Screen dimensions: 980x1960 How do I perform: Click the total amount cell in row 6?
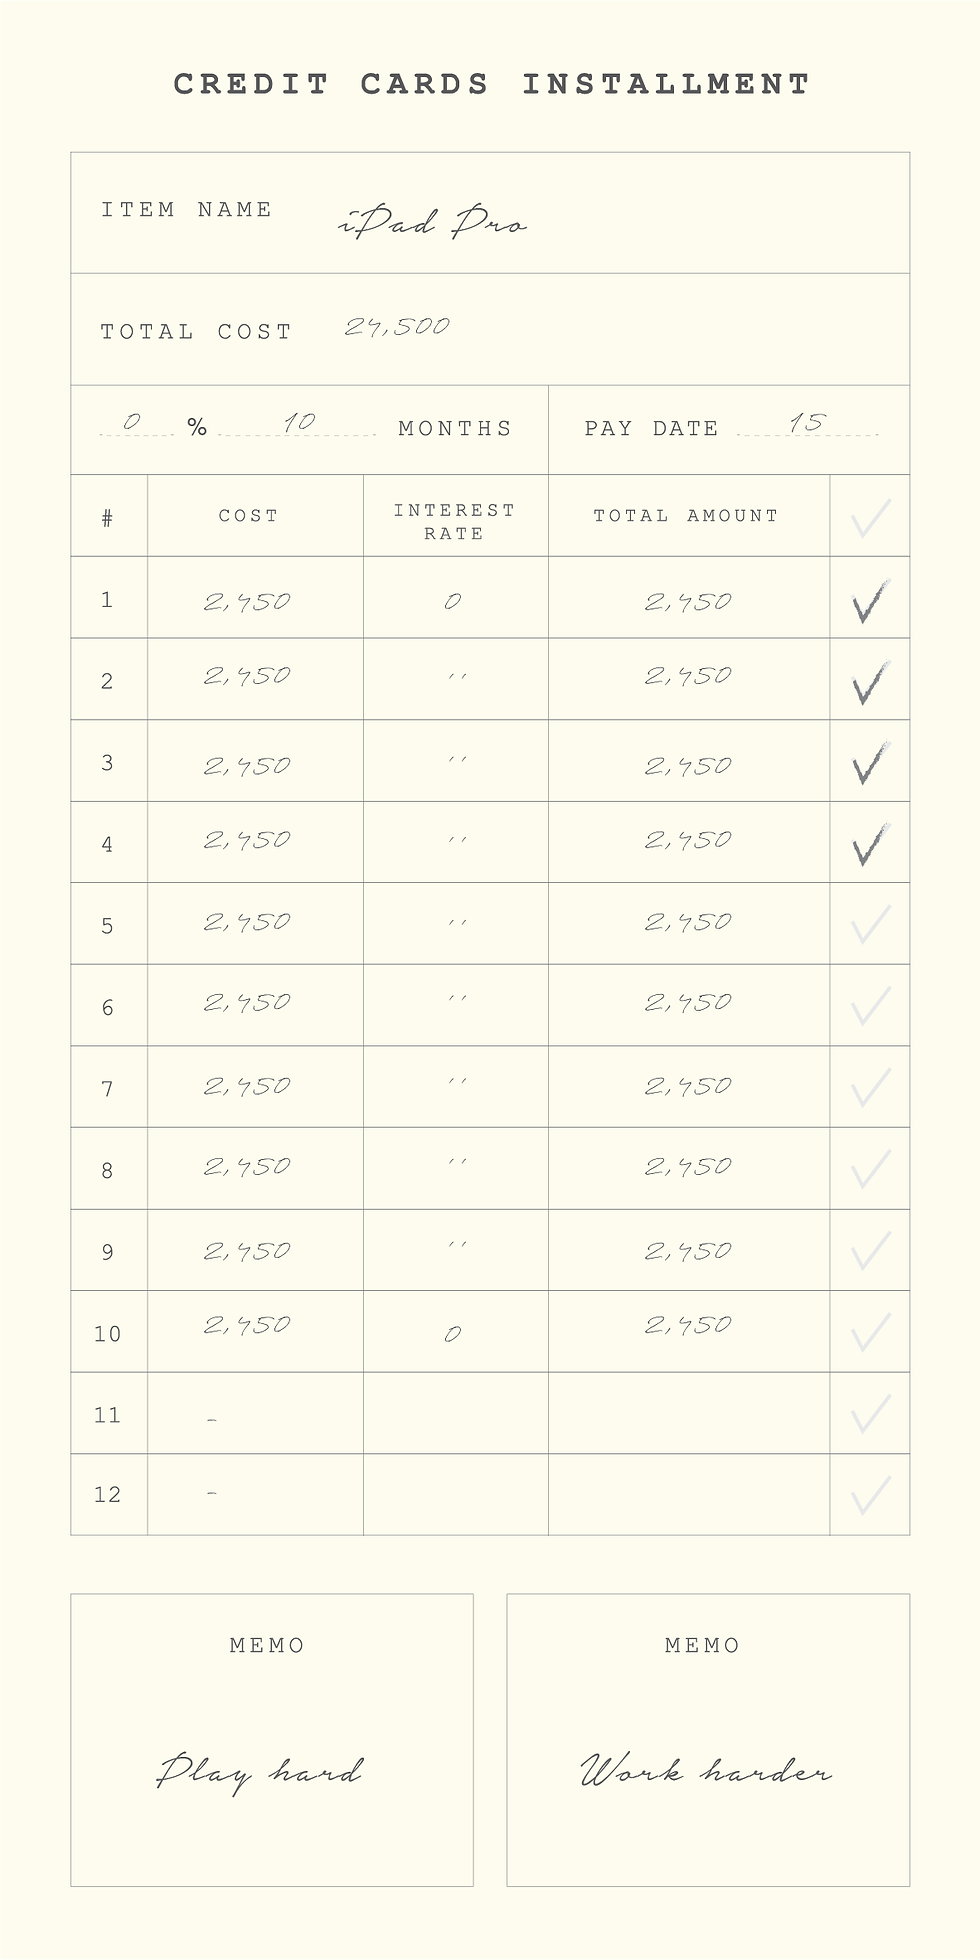click(x=688, y=1003)
